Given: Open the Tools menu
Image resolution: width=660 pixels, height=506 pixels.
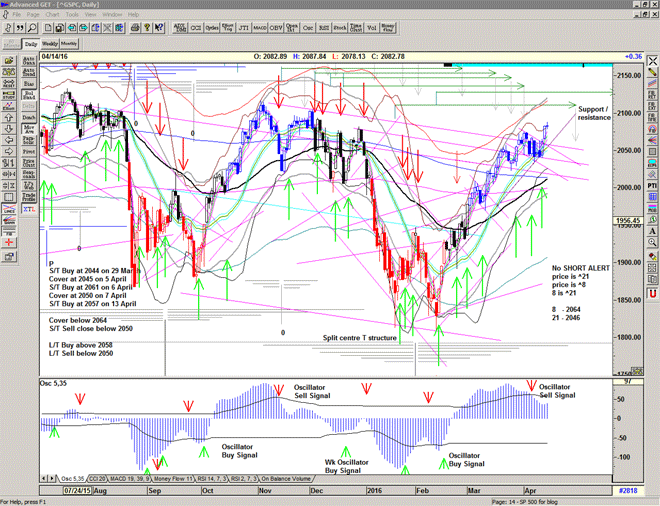Looking at the screenshot, I should tap(75, 15).
